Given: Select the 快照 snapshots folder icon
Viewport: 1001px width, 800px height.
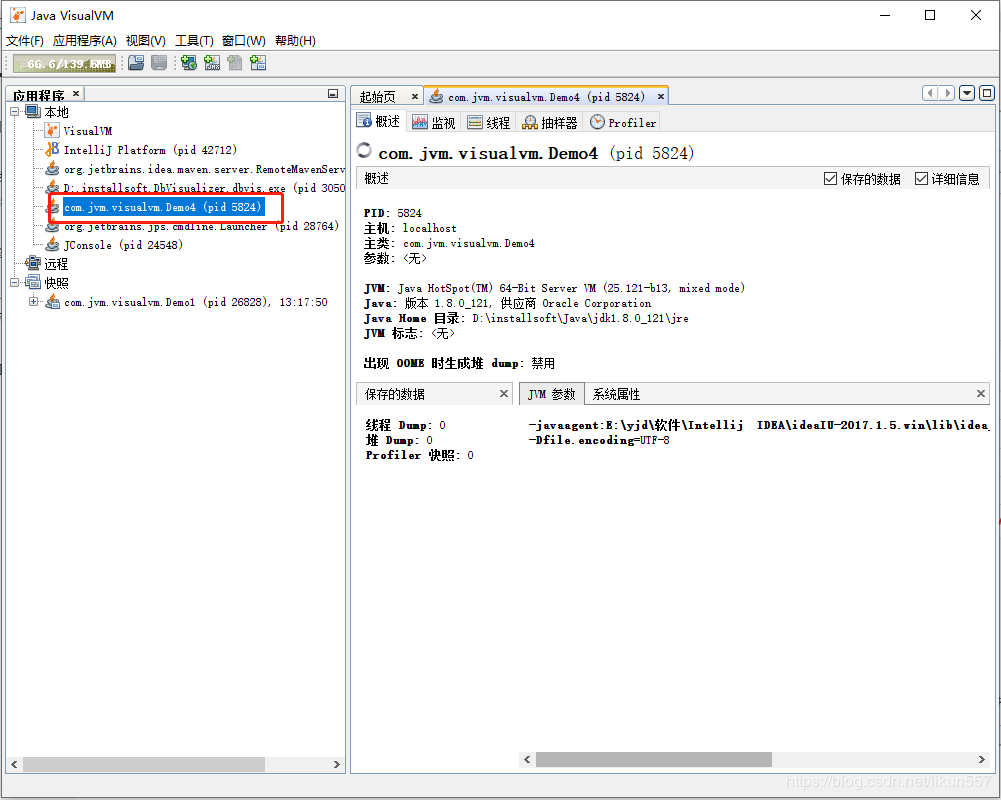Looking at the screenshot, I should click(33, 282).
